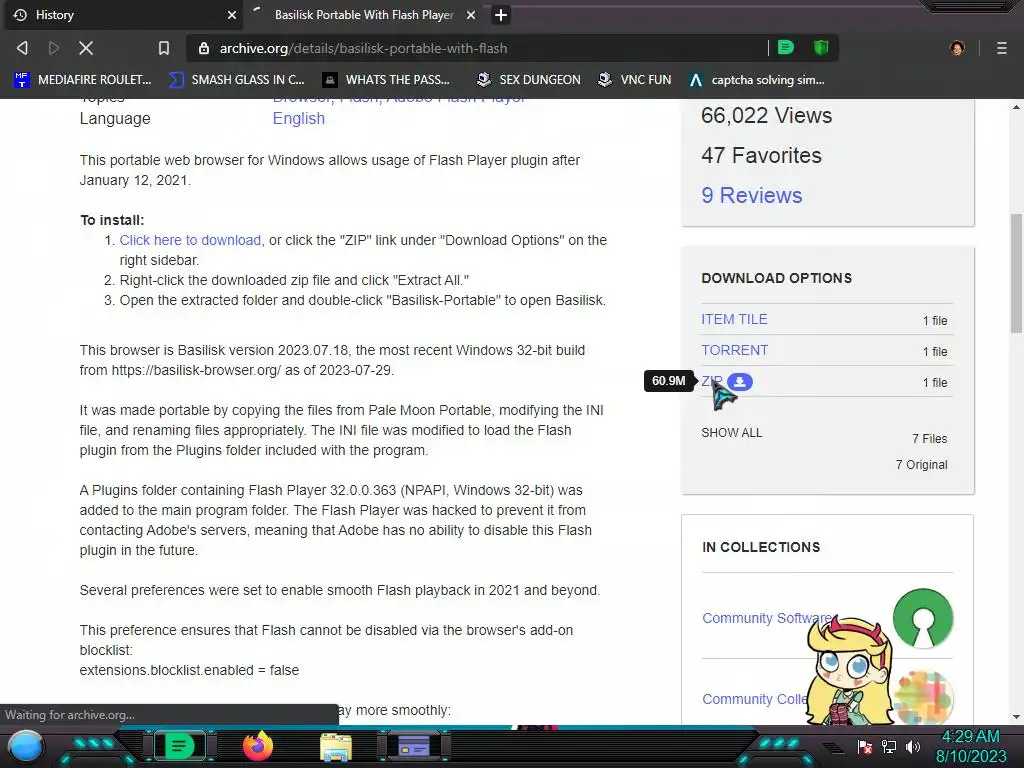Screen dimensions: 1024x768
Task: Open the user profile avatar
Action: (x=957, y=48)
